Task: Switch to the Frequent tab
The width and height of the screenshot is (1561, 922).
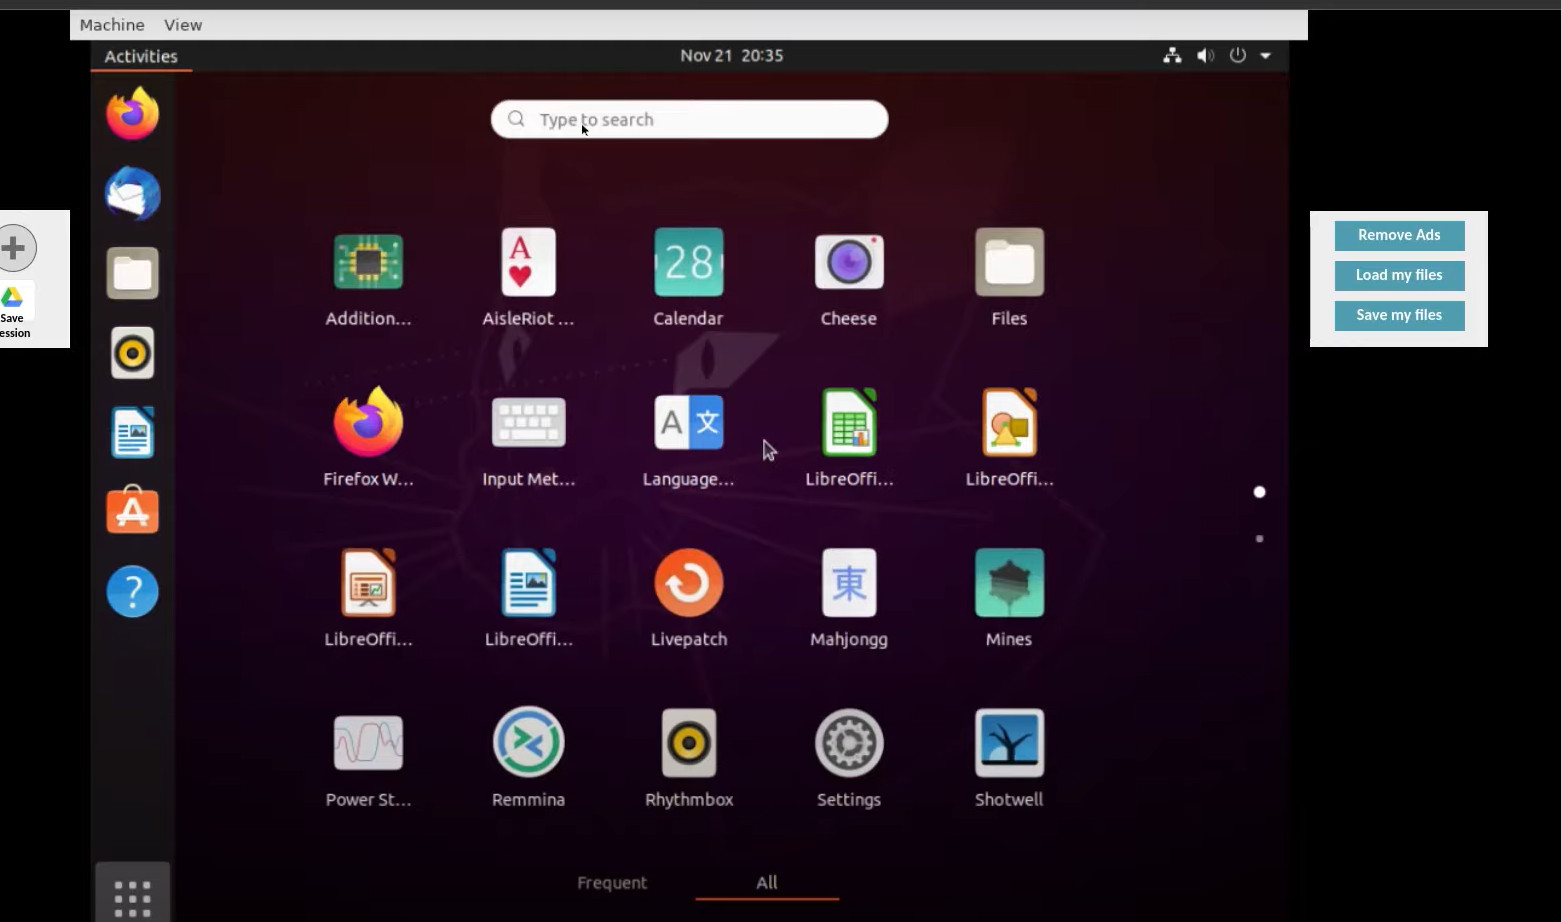Action: click(x=612, y=883)
